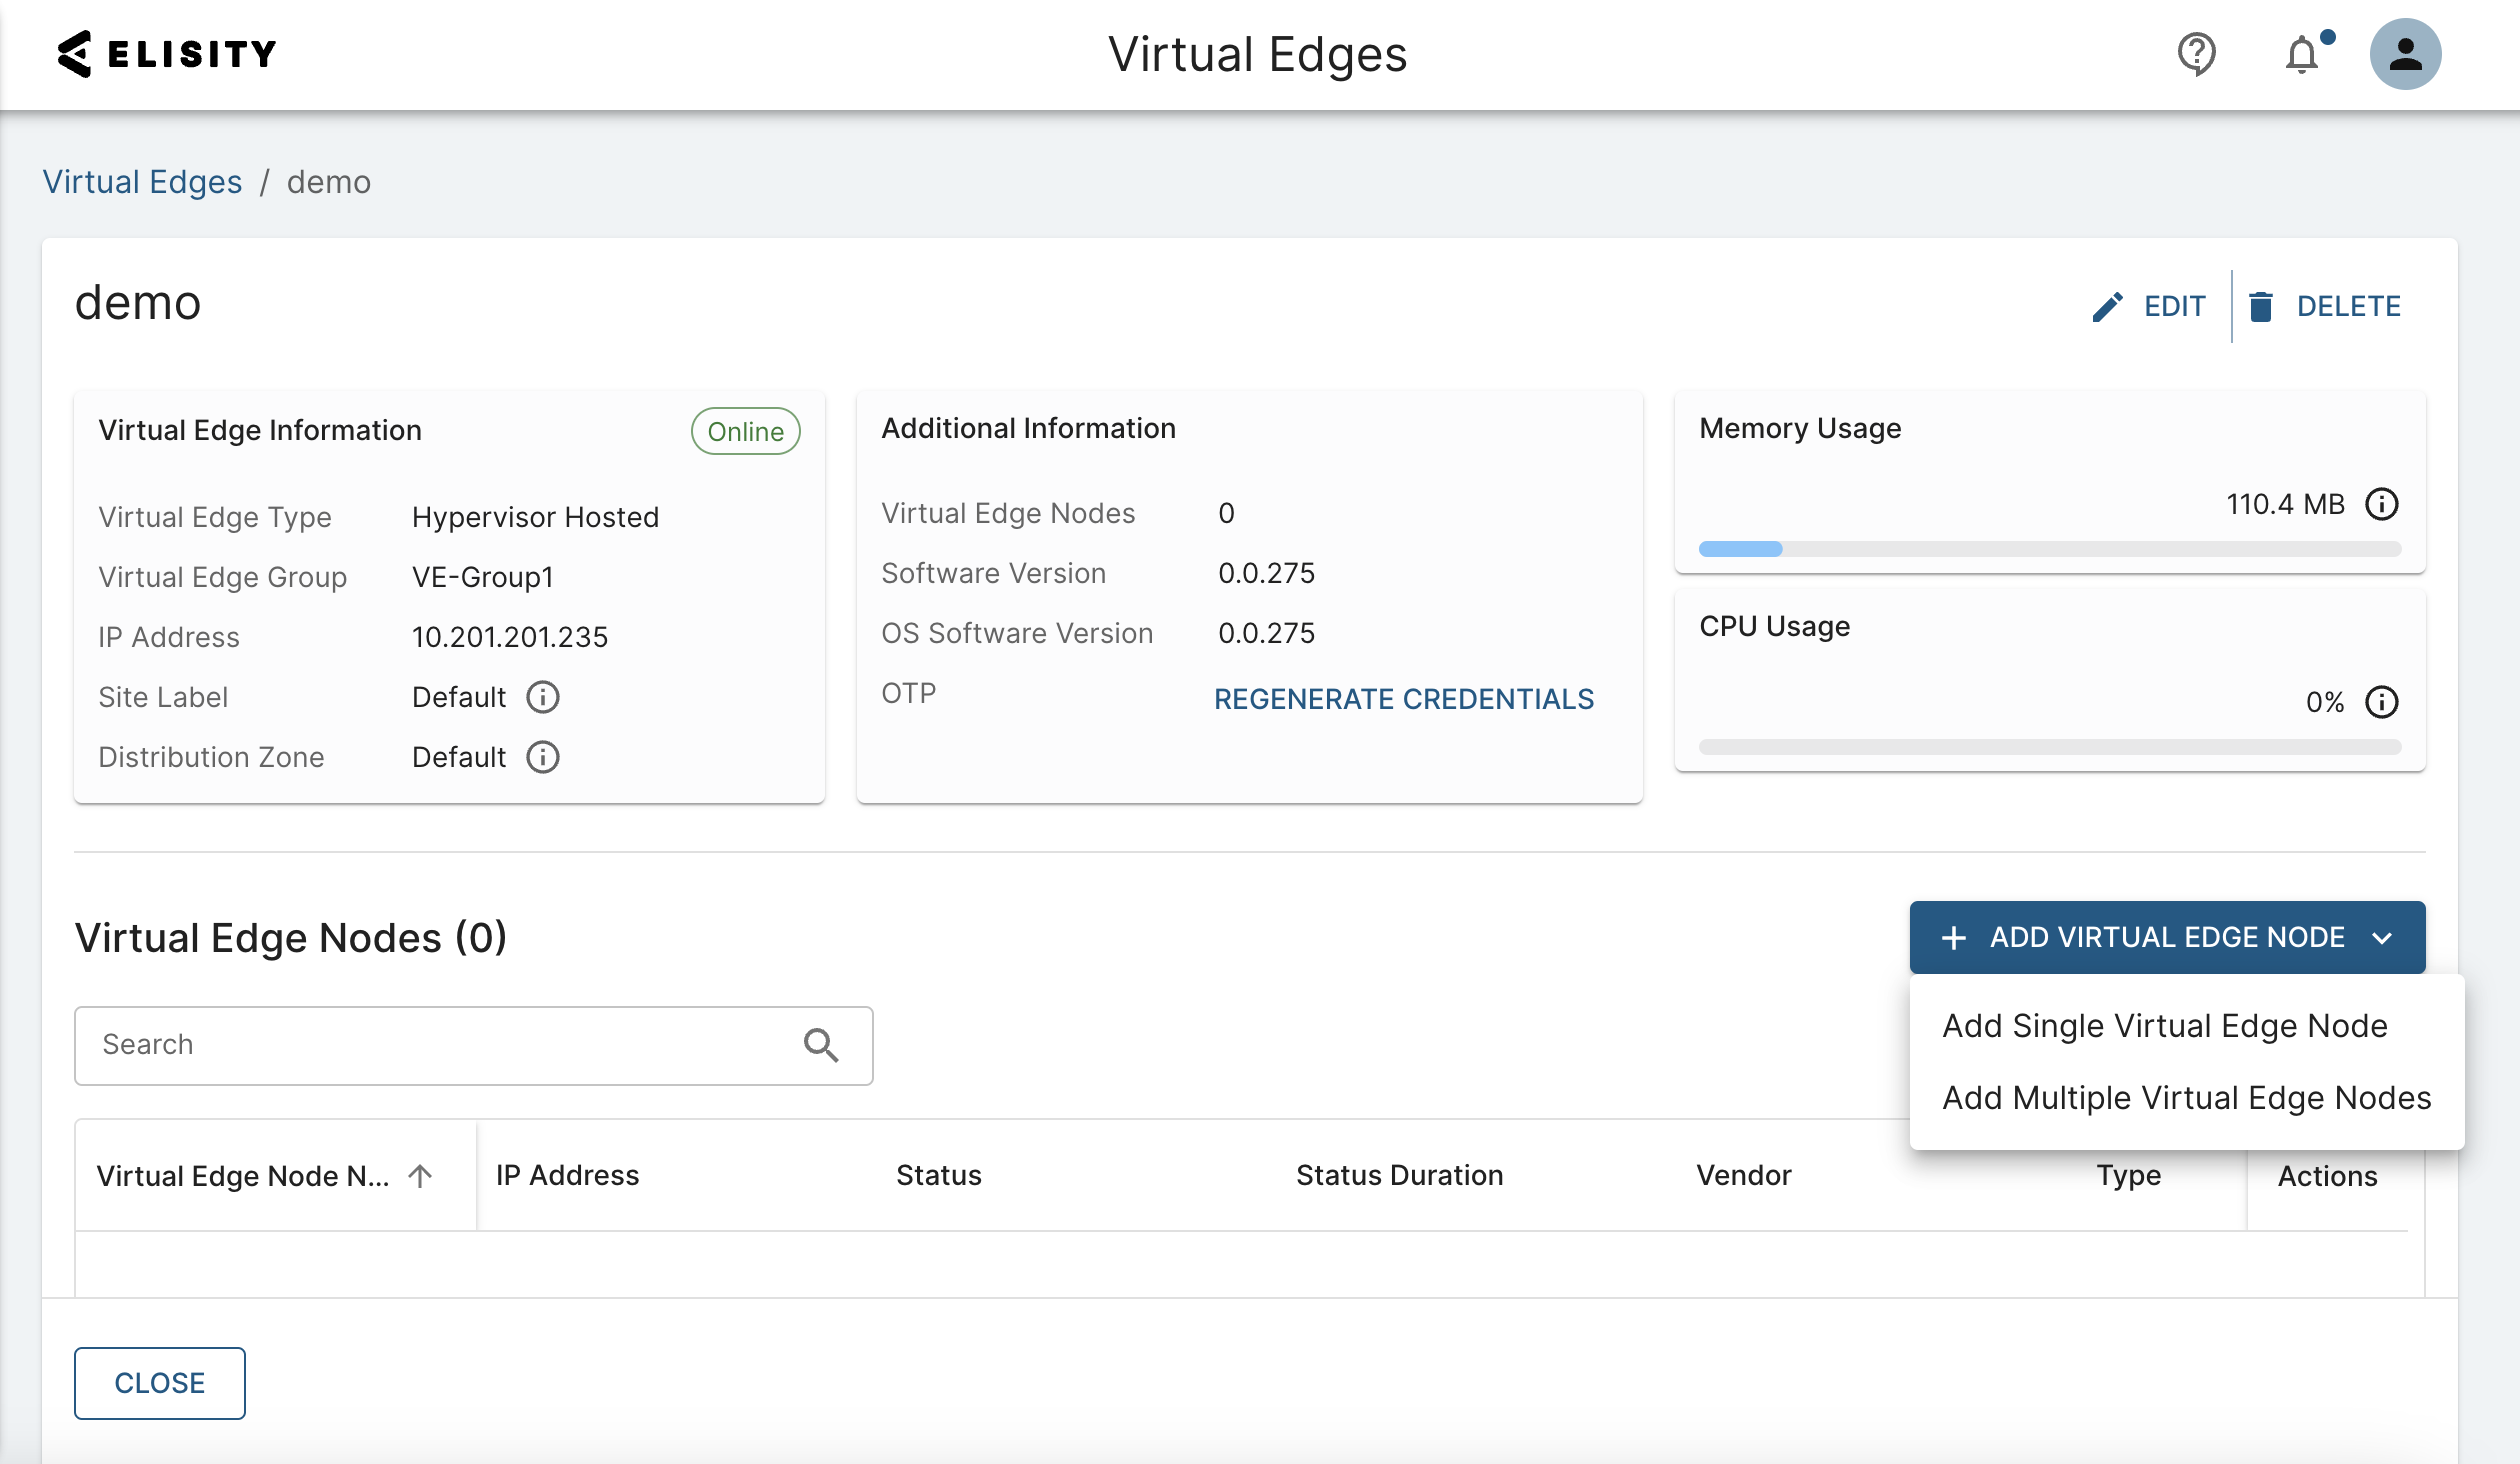Click the search magnifier icon

(x=821, y=1045)
